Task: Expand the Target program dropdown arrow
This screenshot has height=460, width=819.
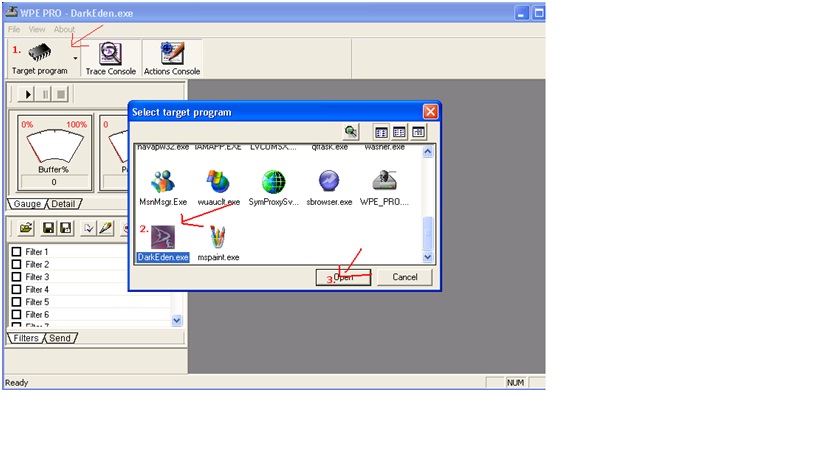Action: point(75,58)
